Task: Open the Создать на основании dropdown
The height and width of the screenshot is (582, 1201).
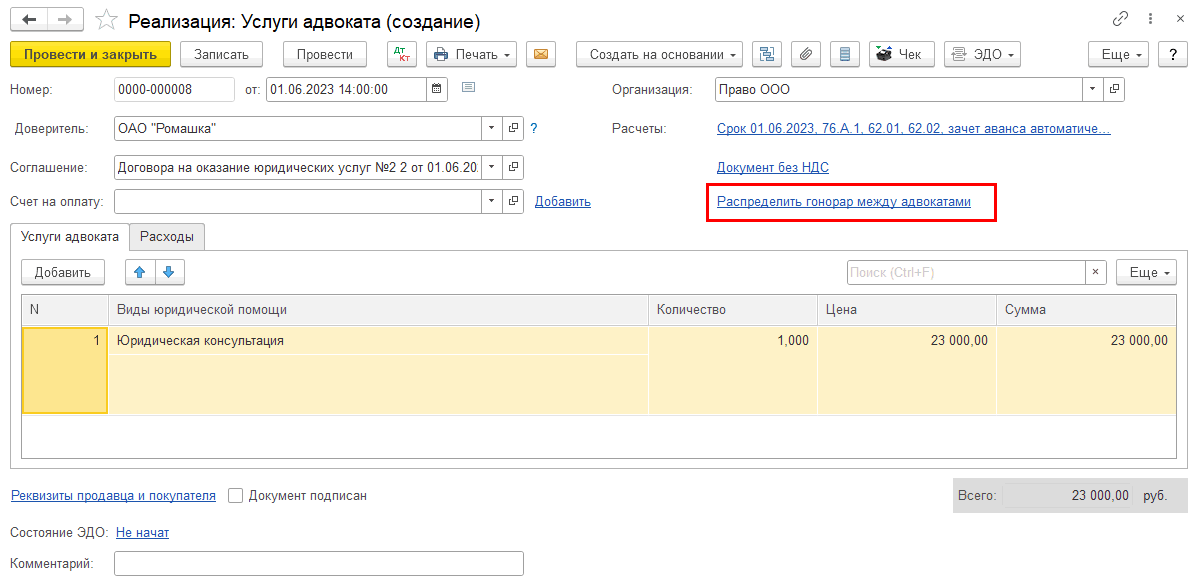Action: pyautogui.click(x=659, y=54)
